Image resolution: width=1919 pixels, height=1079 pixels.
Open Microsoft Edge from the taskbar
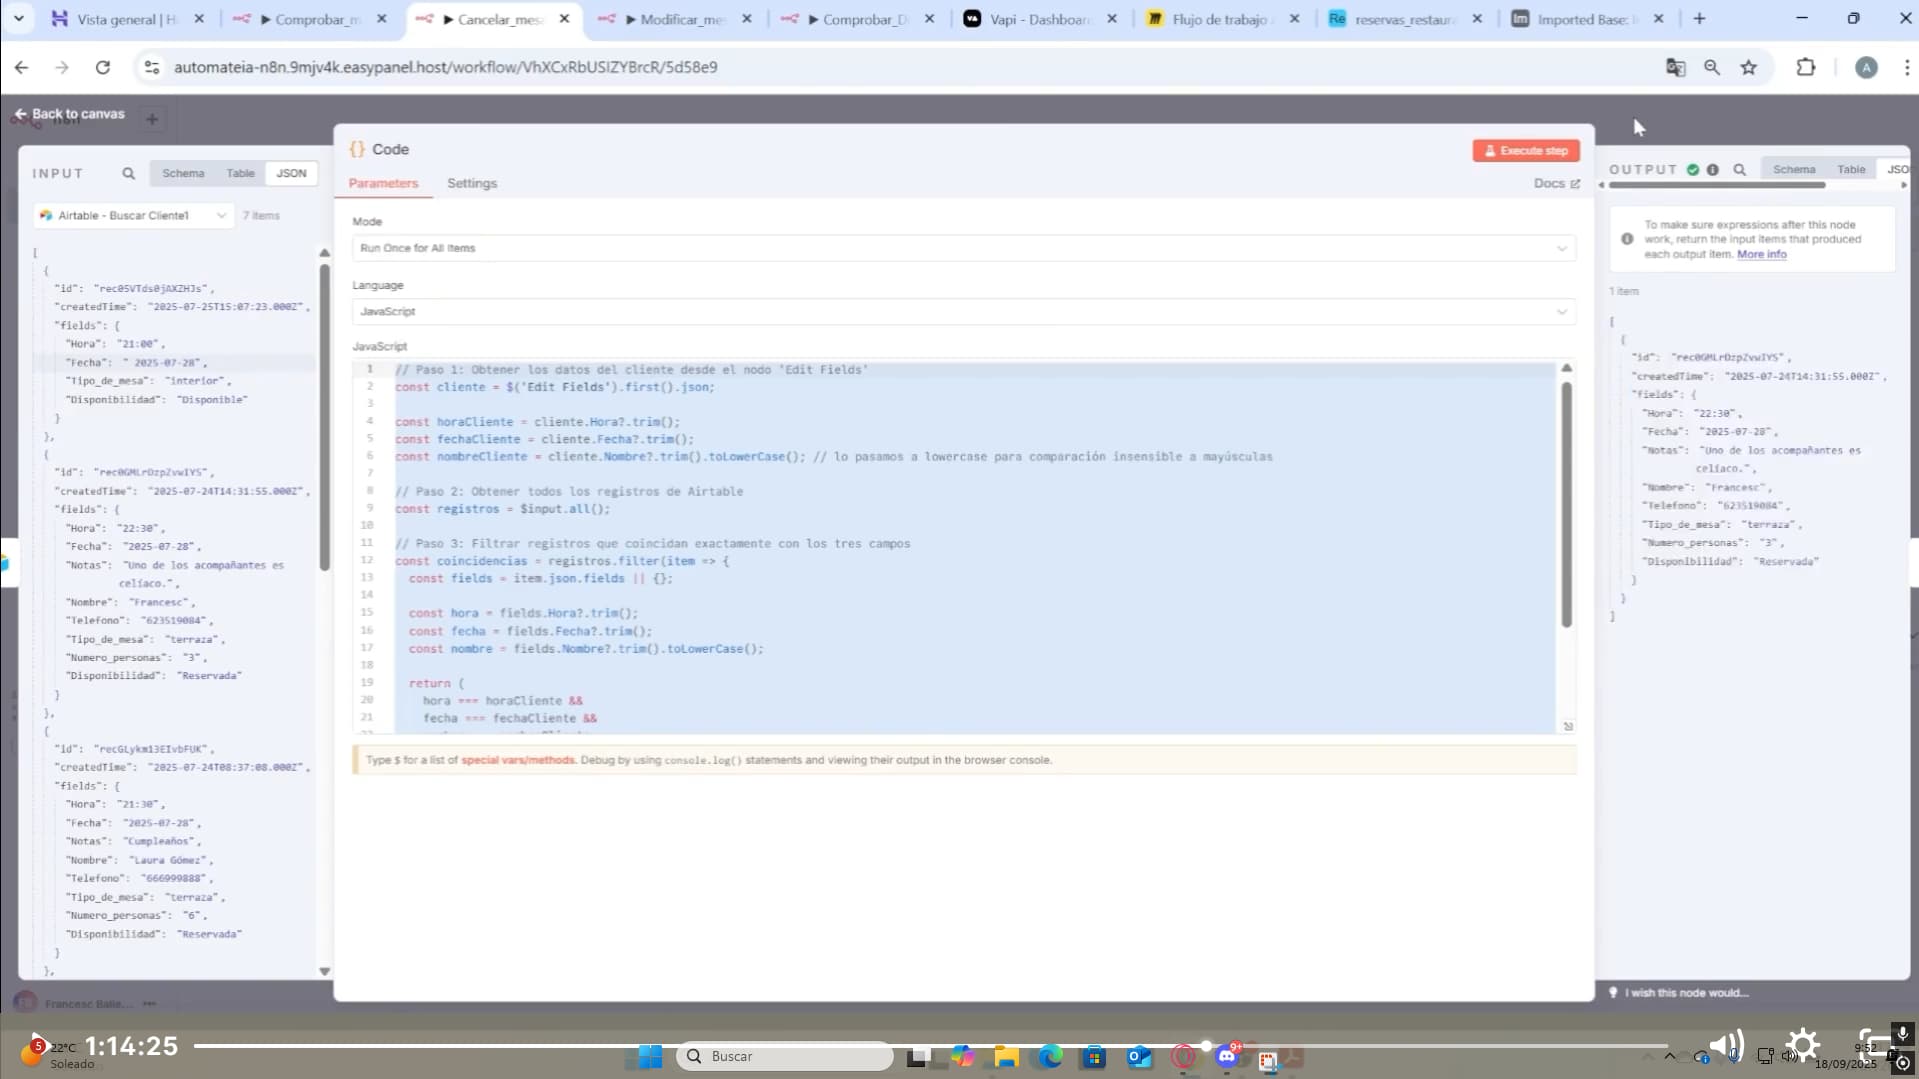(x=1050, y=1056)
